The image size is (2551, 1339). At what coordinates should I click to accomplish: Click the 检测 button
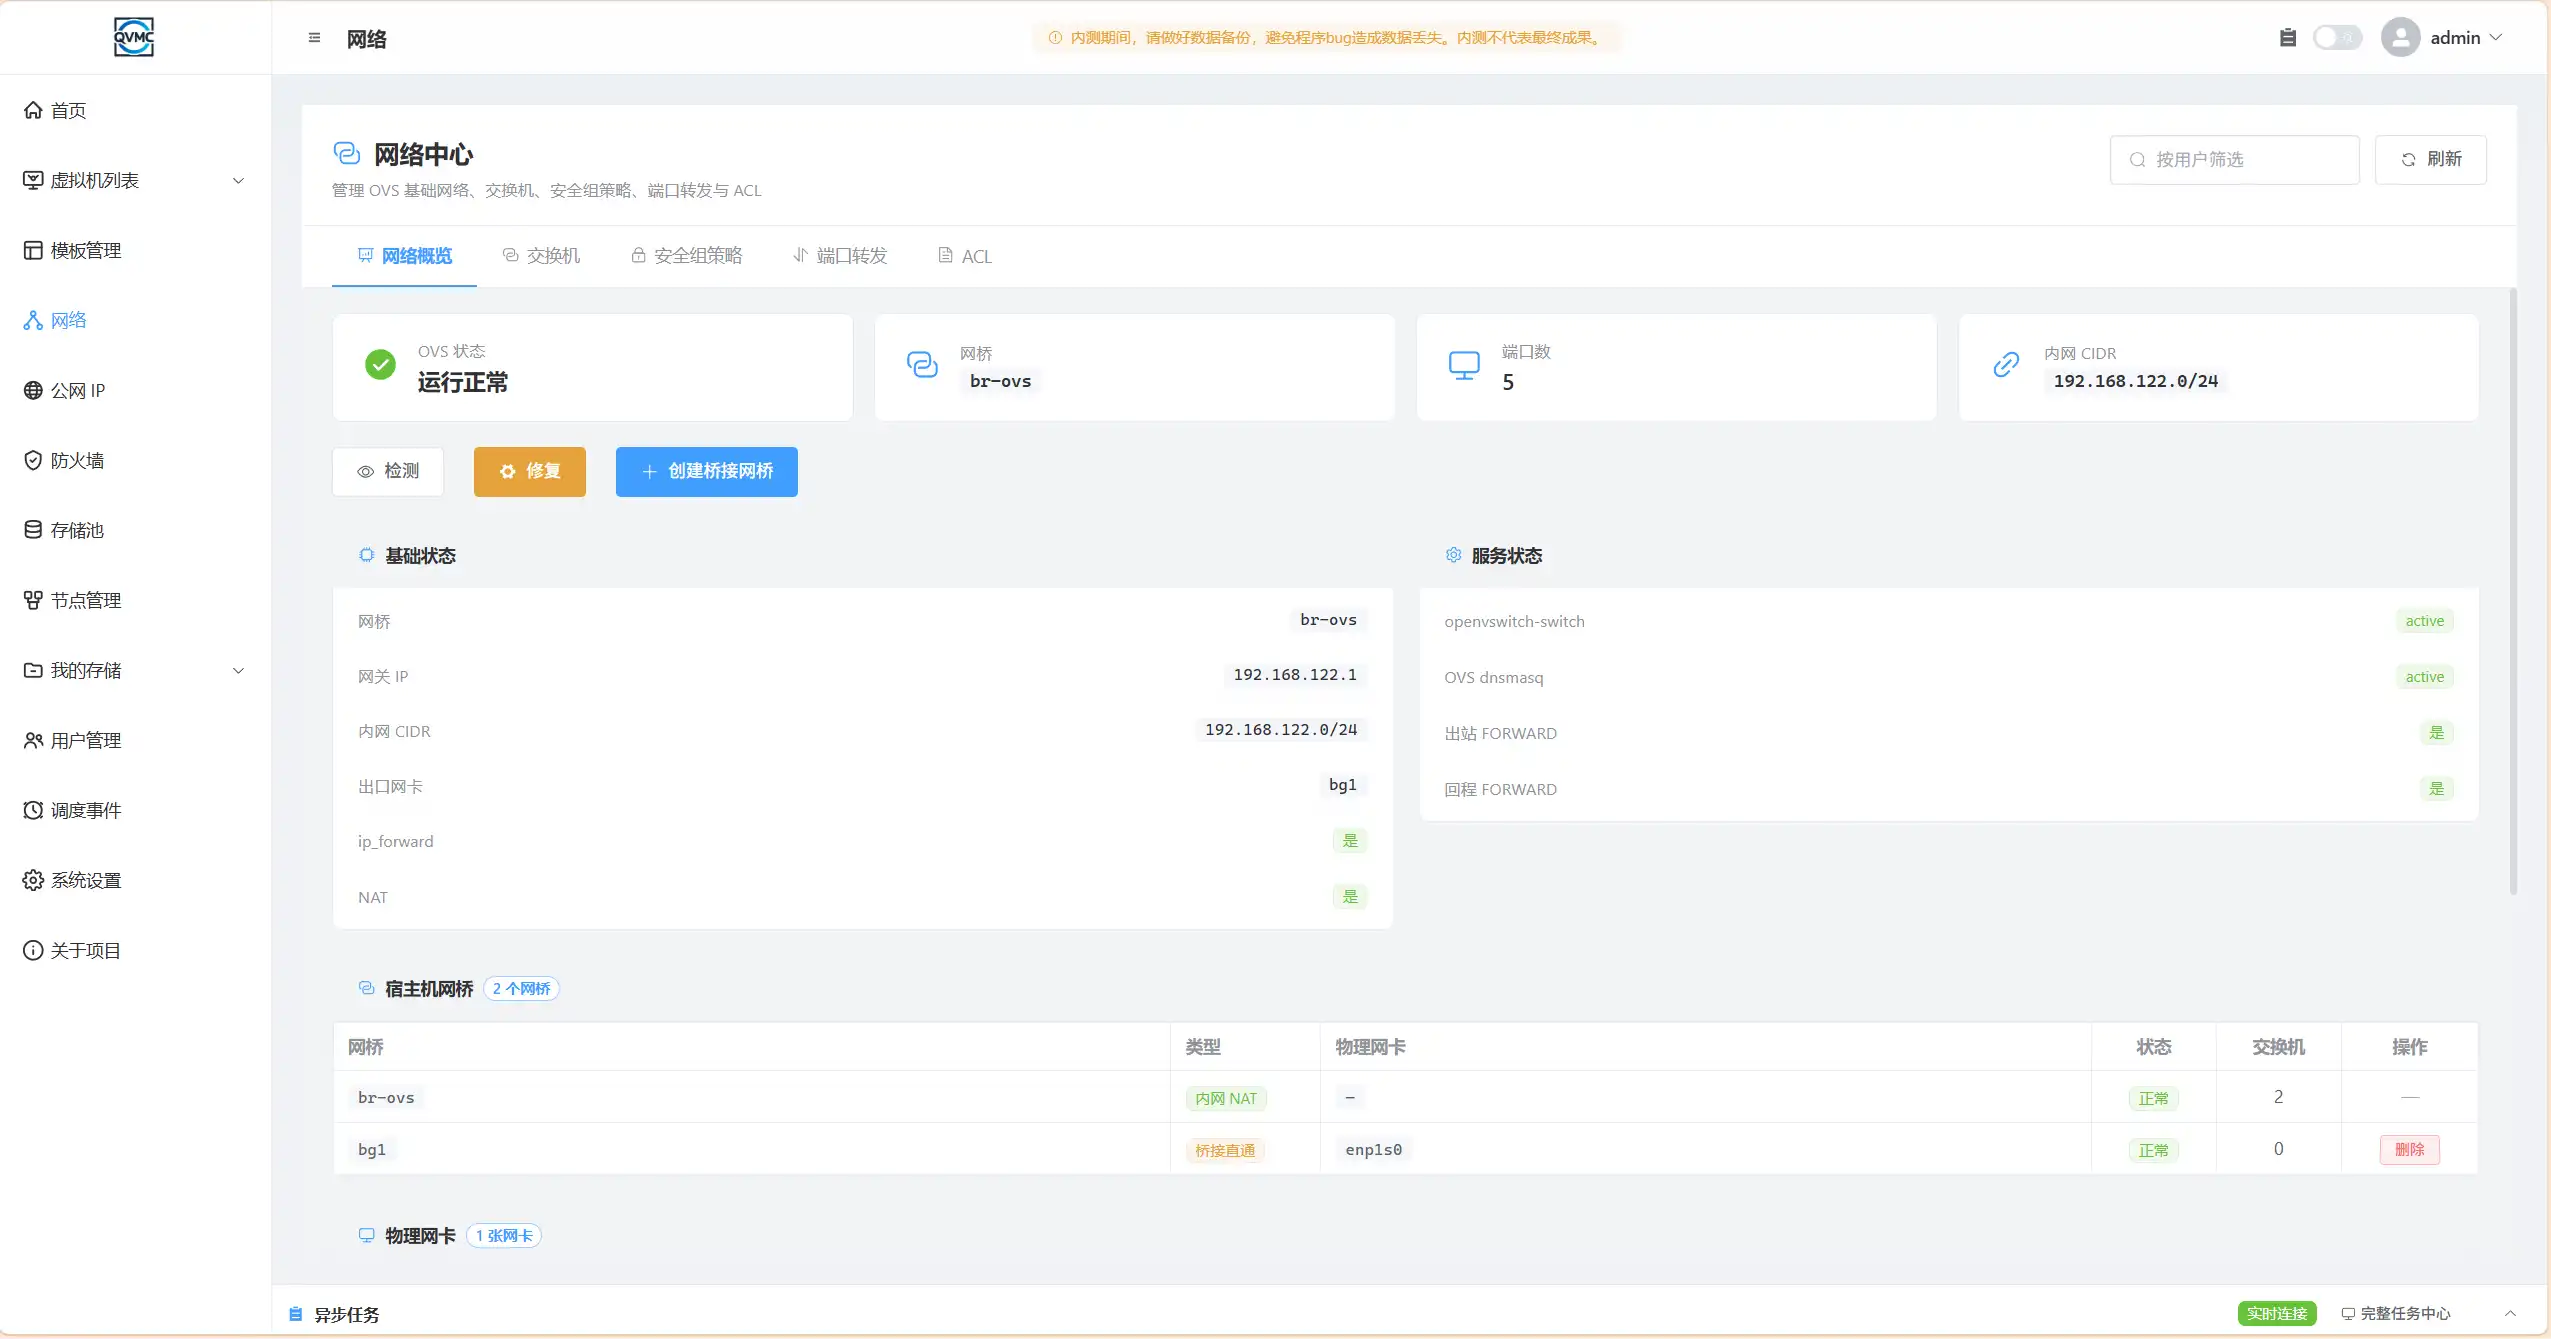[x=388, y=472]
